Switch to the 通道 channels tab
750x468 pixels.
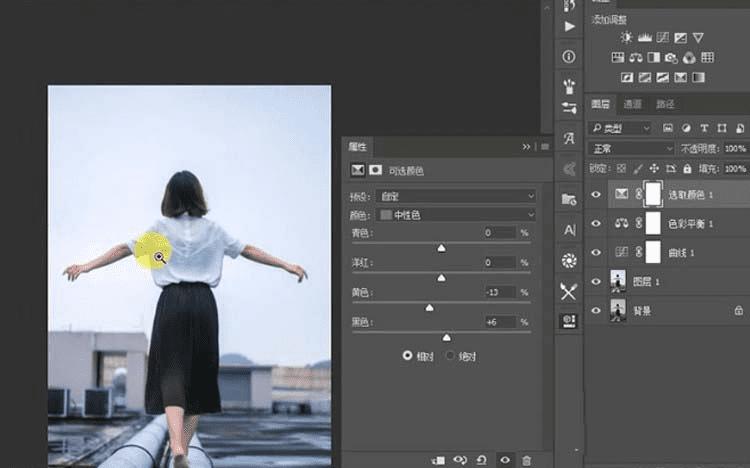(x=632, y=104)
